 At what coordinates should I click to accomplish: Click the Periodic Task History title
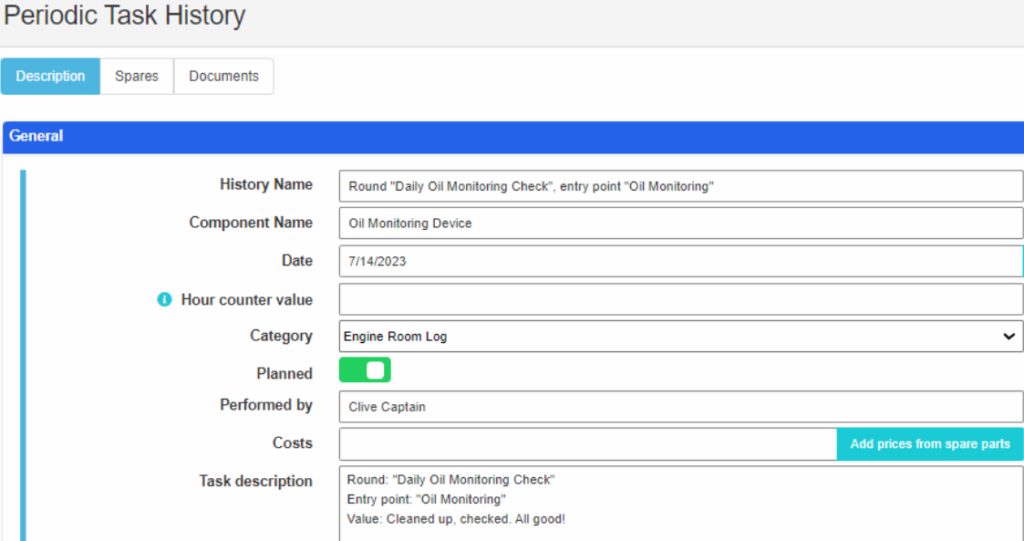point(124,15)
